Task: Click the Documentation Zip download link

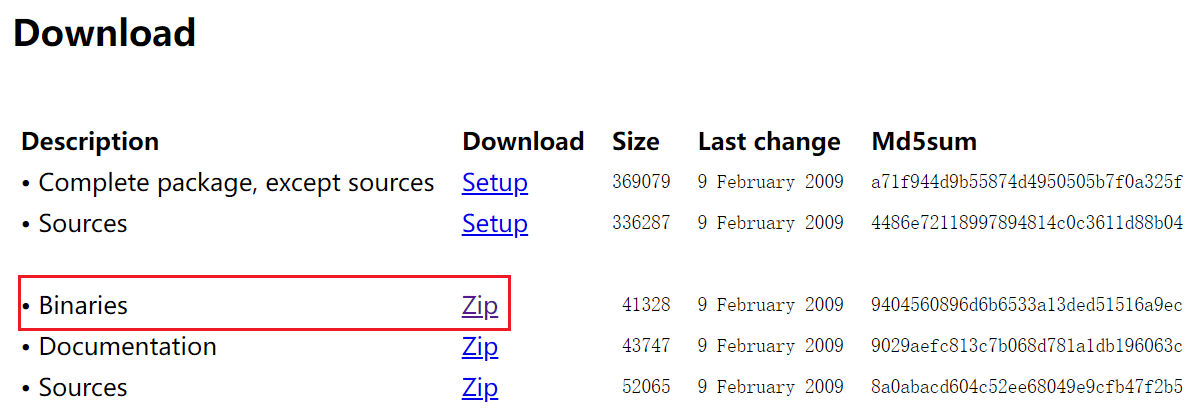Action: click(x=479, y=347)
